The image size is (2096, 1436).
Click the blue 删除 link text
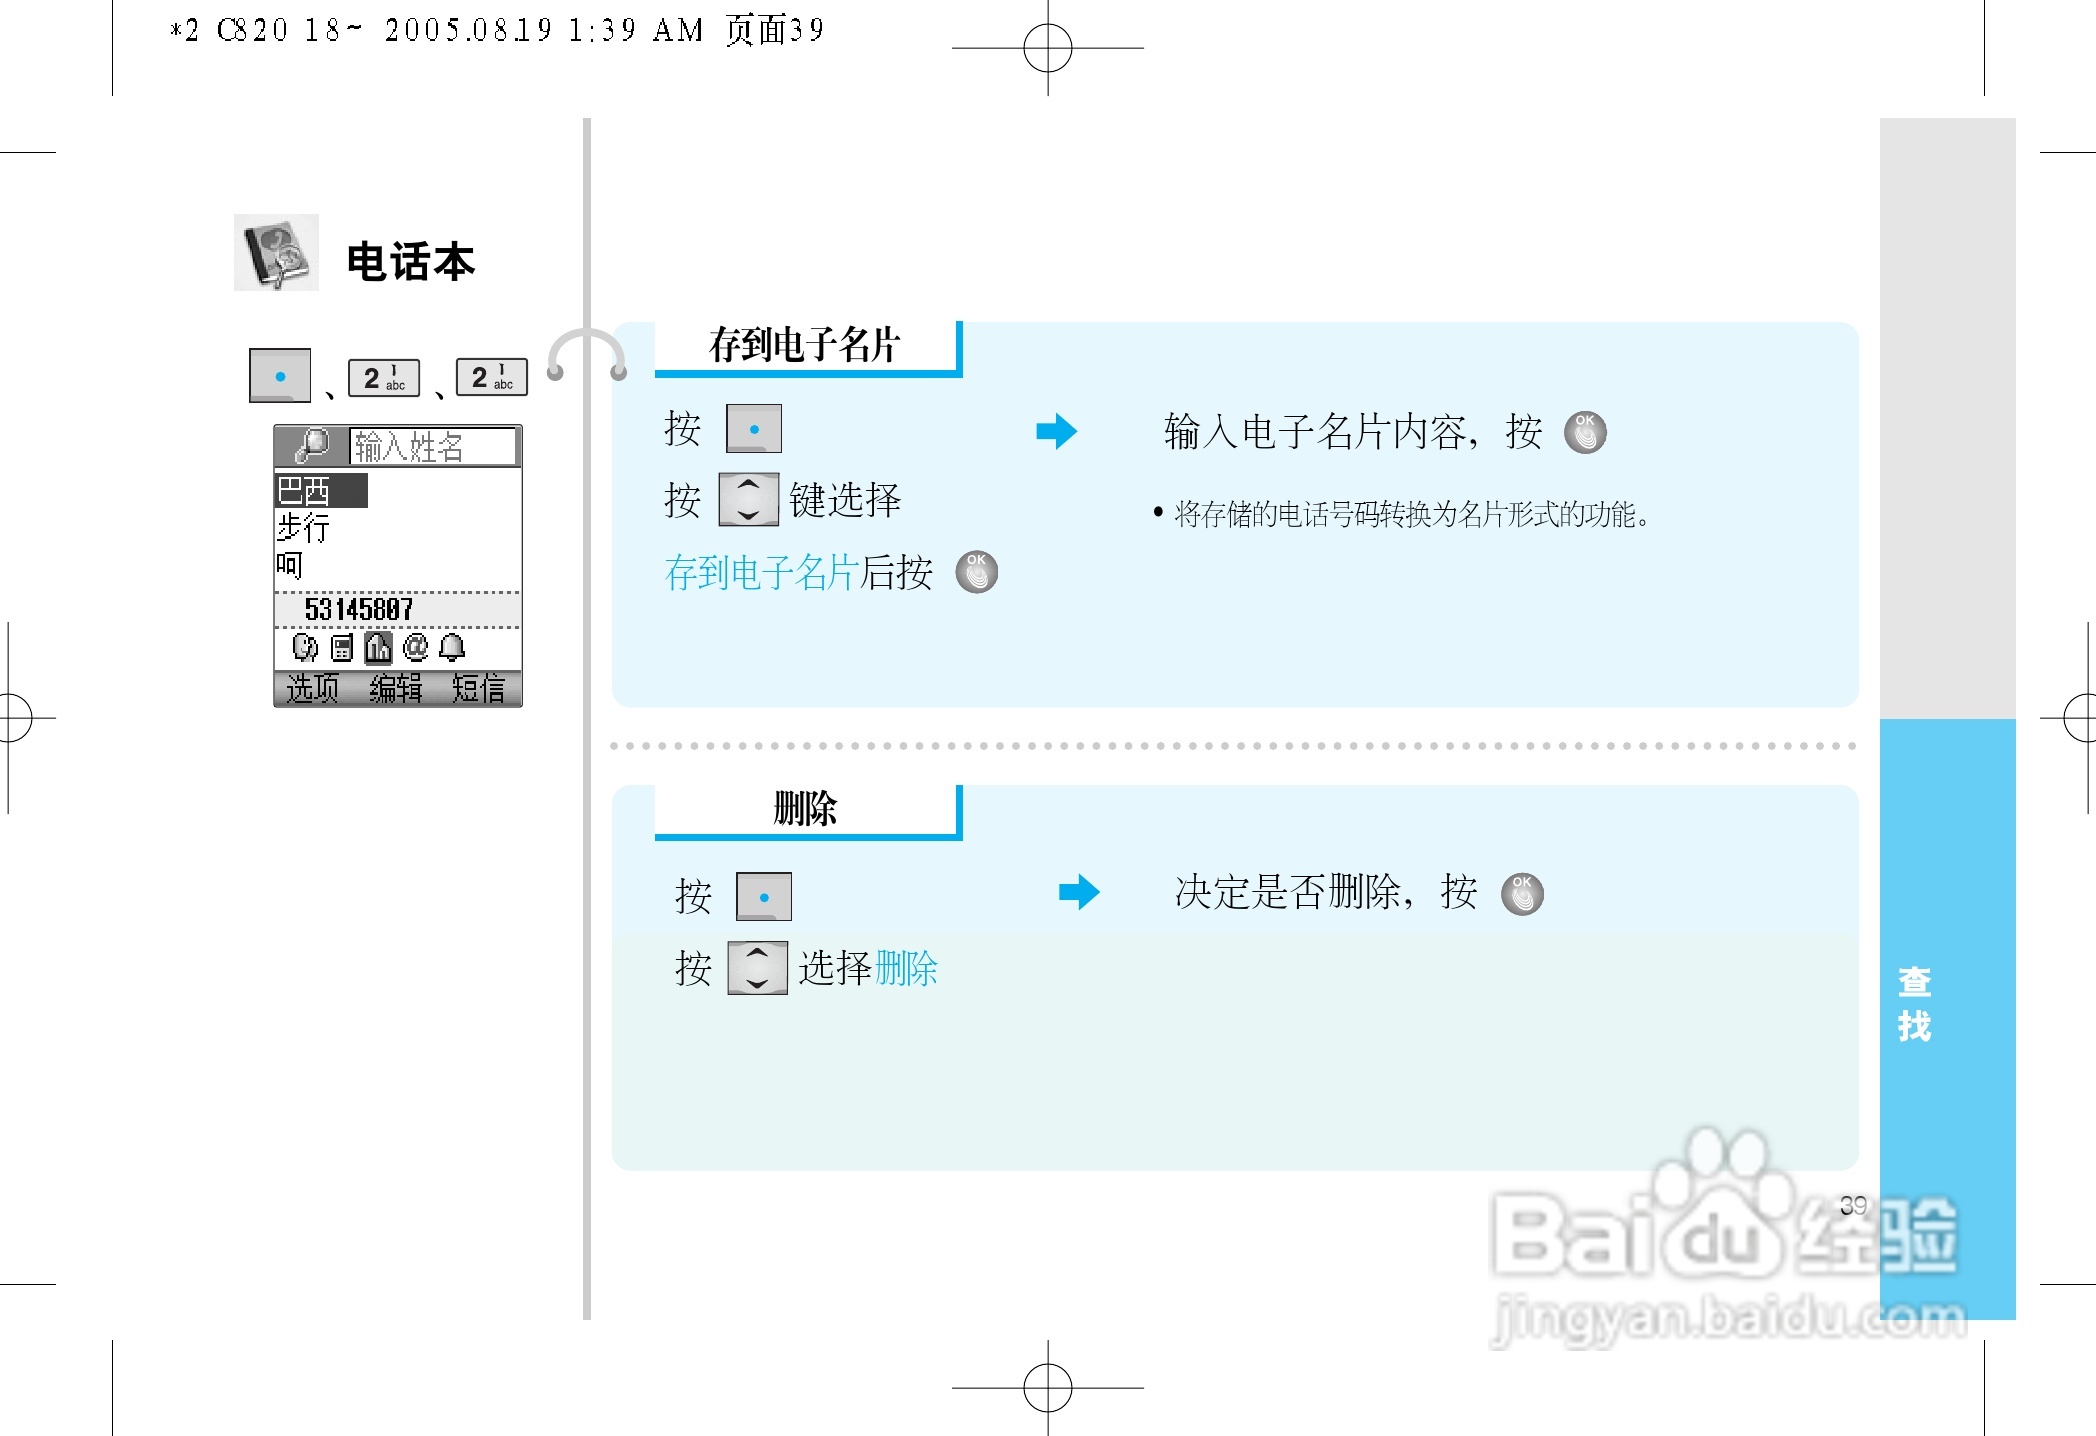click(906, 968)
